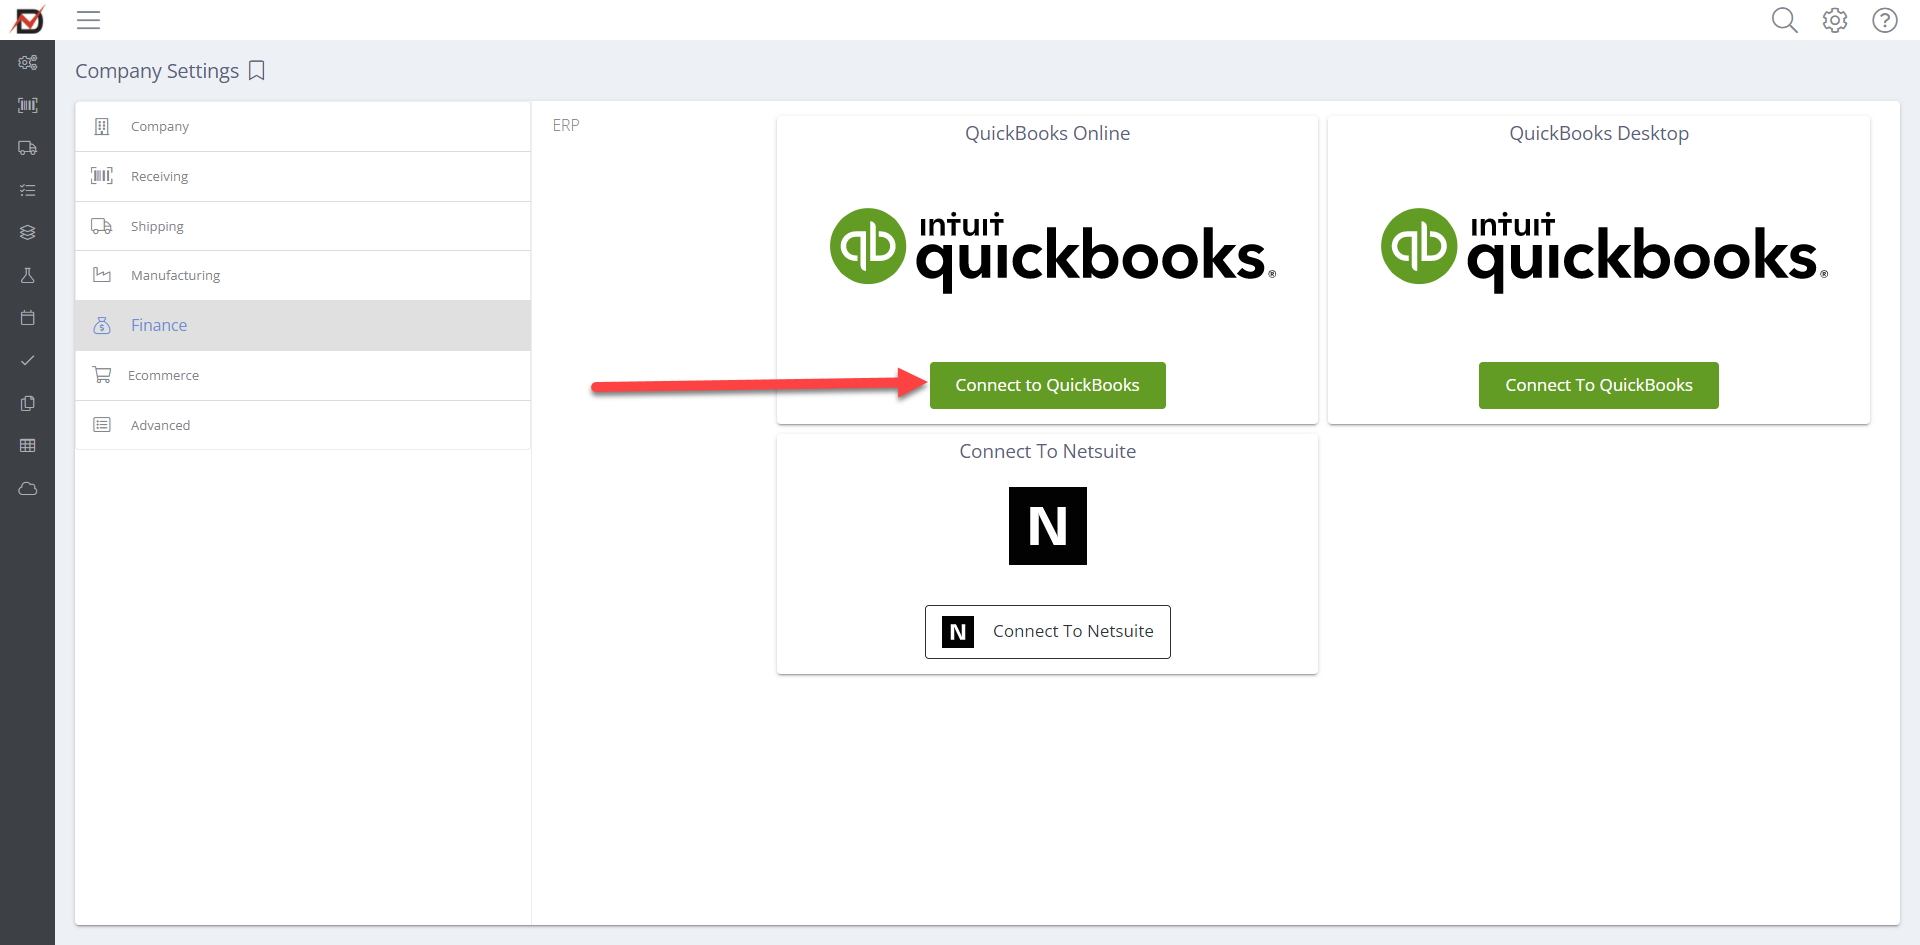The image size is (1920, 945).
Task: Click the Connect To Netsuite button
Action: click(x=1047, y=632)
